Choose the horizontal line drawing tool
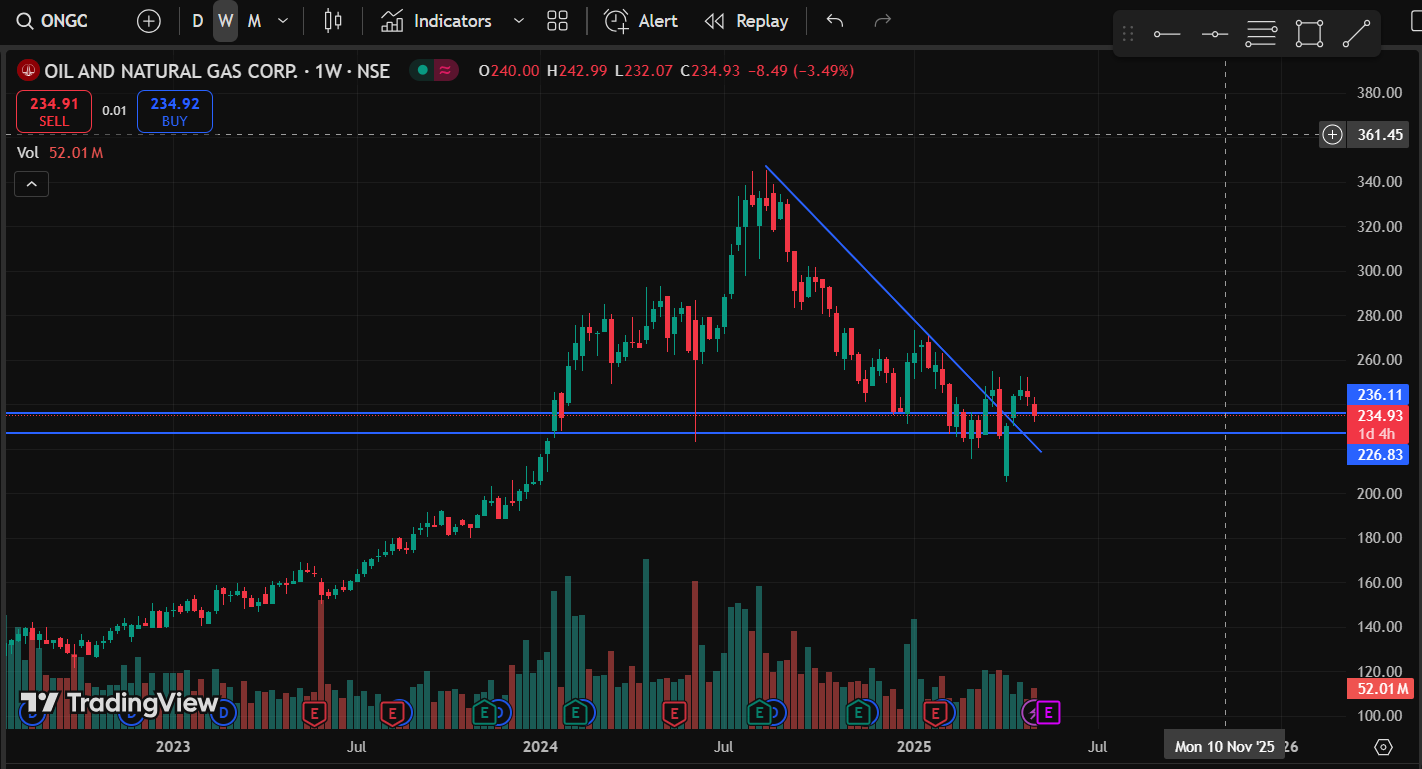Image resolution: width=1422 pixels, height=769 pixels. [x=1214, y=34]
